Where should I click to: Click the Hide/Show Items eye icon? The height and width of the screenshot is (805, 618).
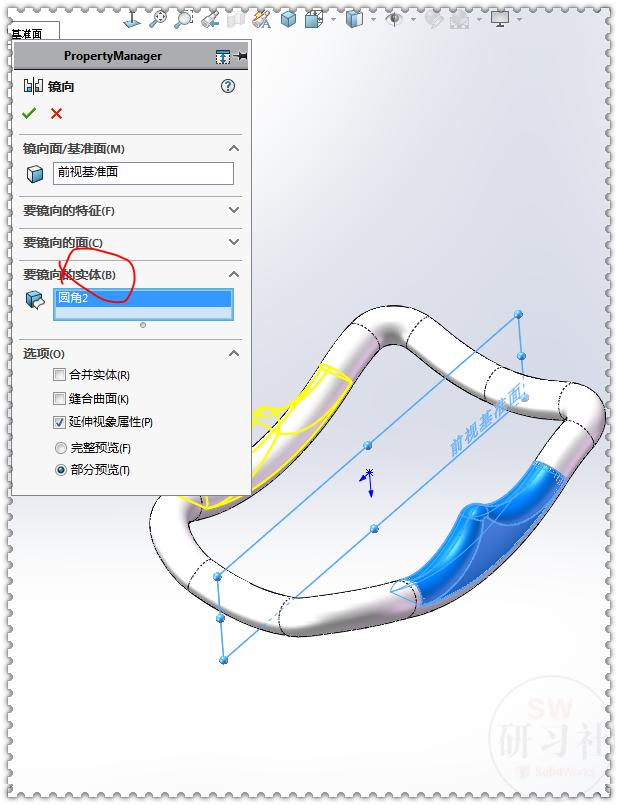tap(394, 20)
